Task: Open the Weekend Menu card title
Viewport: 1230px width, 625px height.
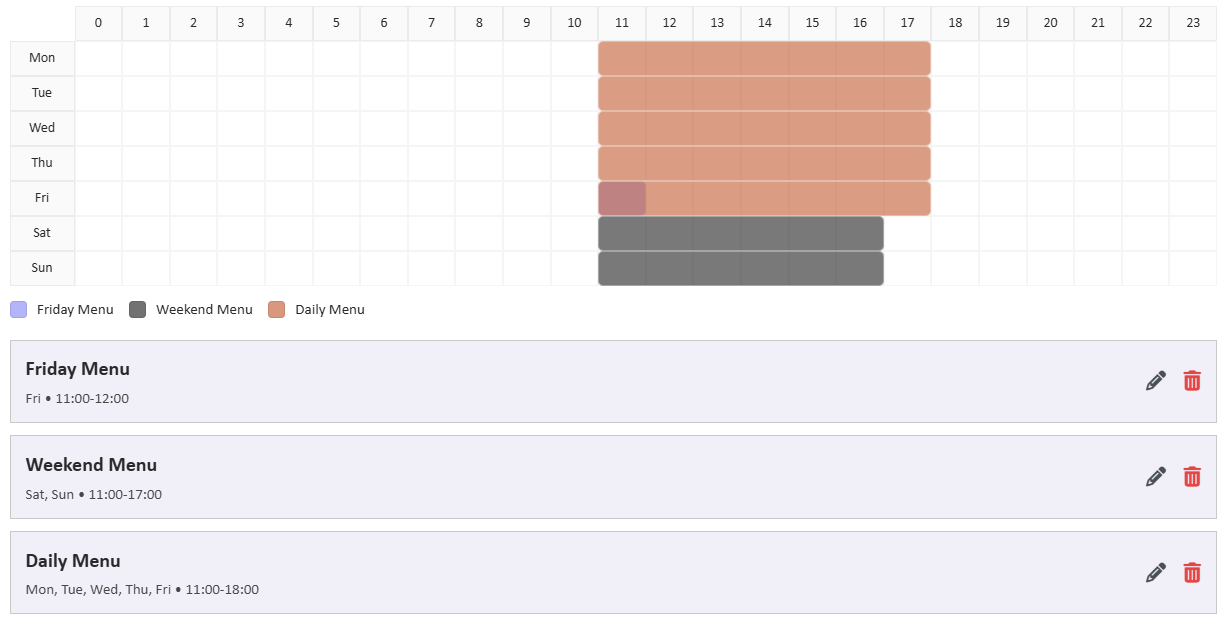Action: point(91,465)
